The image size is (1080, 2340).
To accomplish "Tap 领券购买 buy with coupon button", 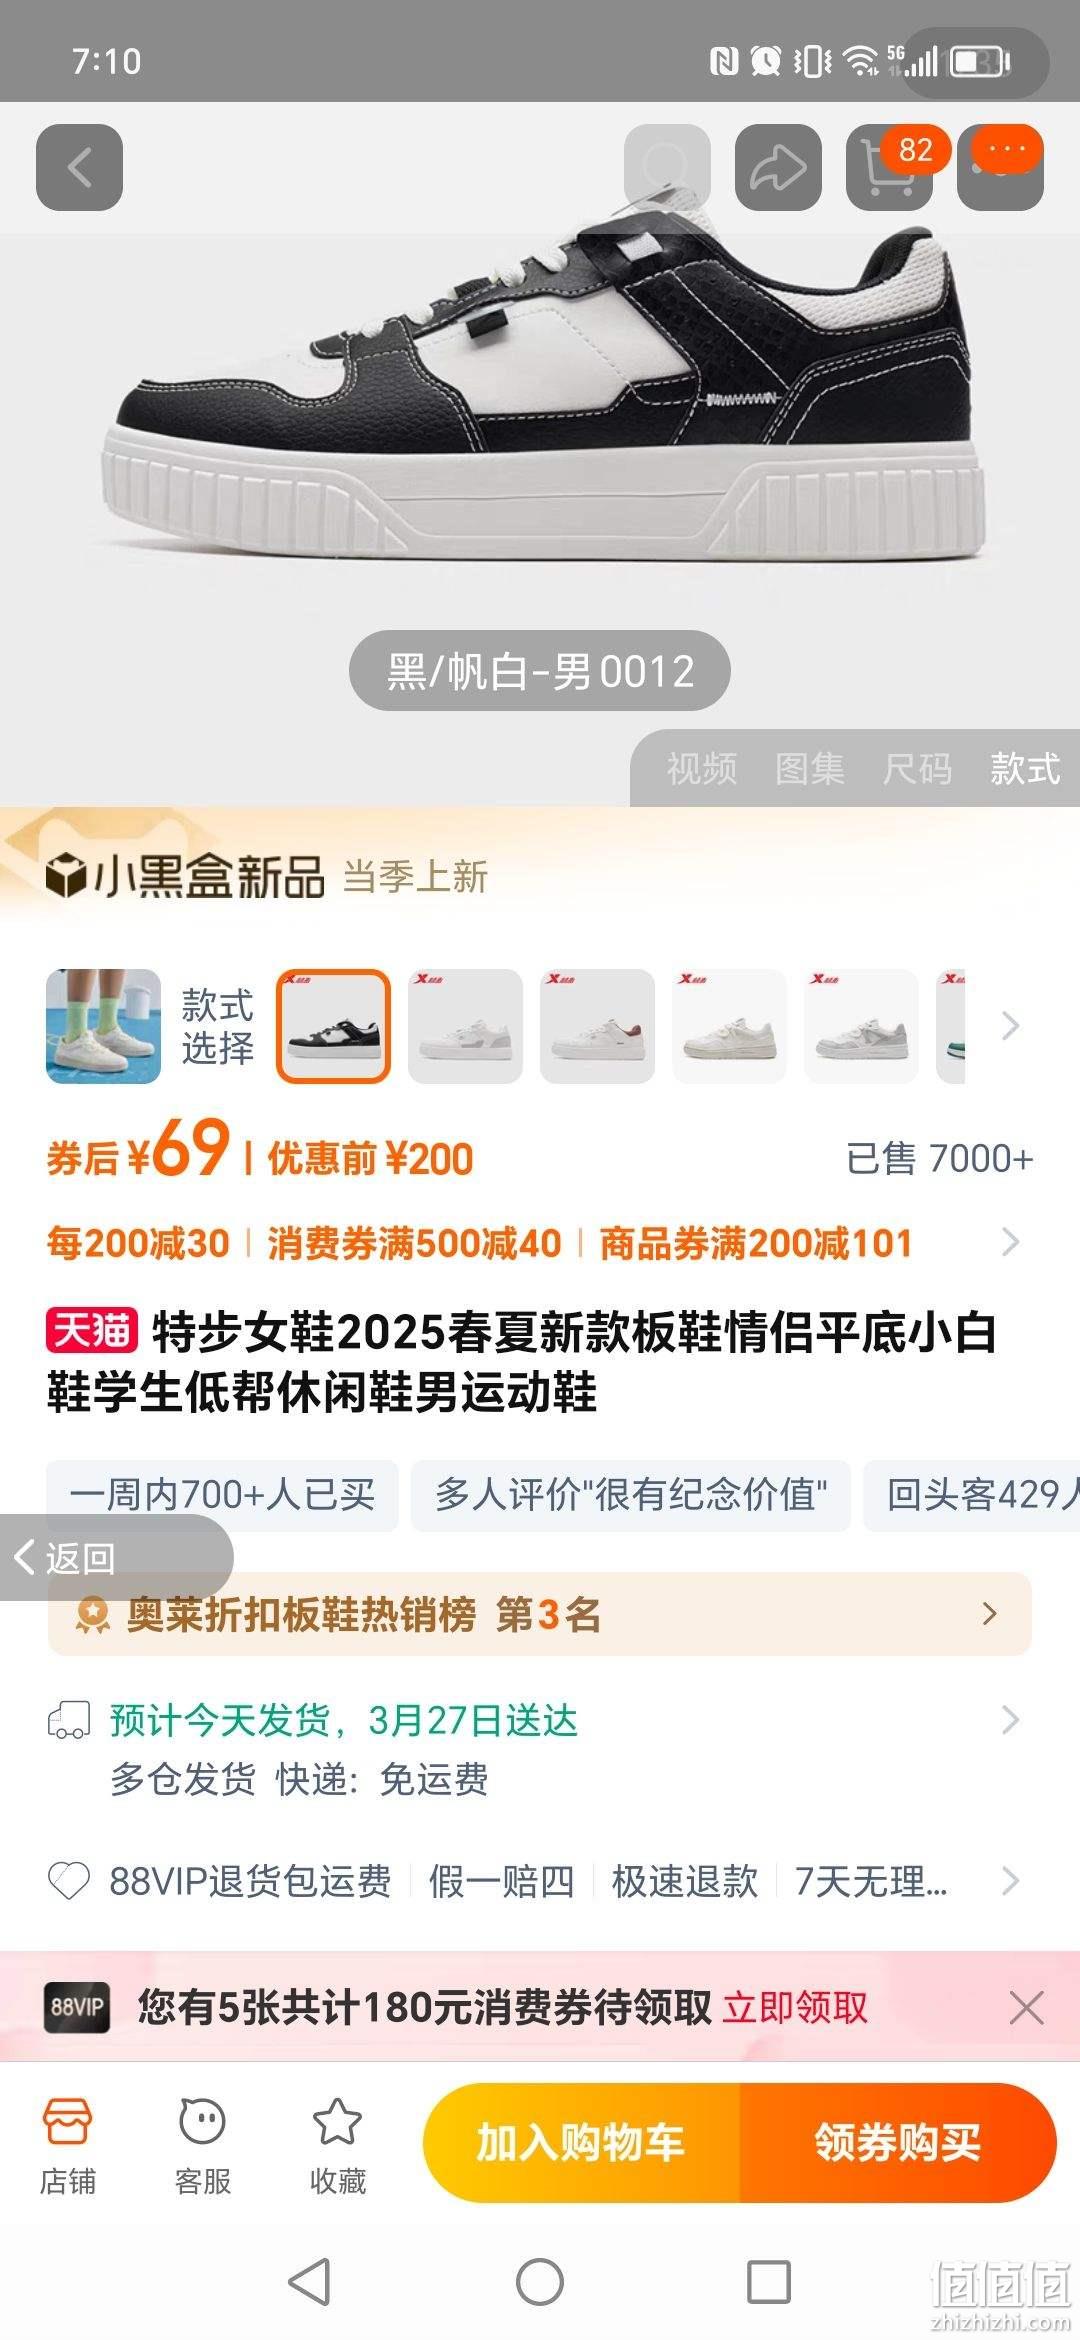I will 898,2143.
